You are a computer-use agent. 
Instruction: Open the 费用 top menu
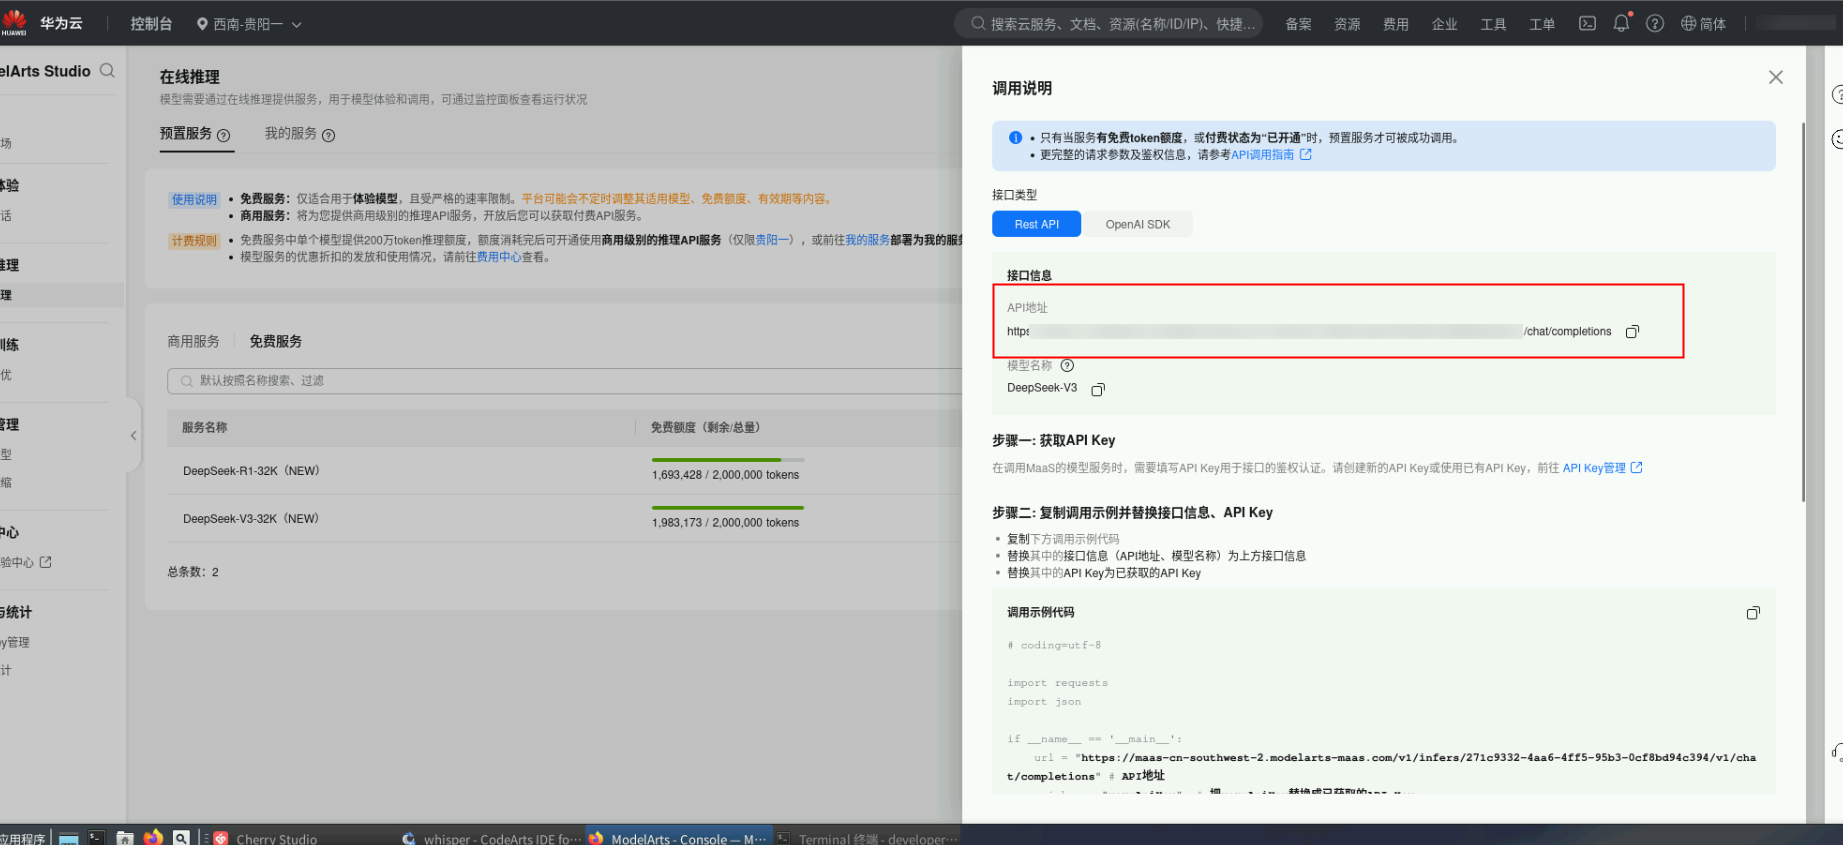coord(1396,24)
